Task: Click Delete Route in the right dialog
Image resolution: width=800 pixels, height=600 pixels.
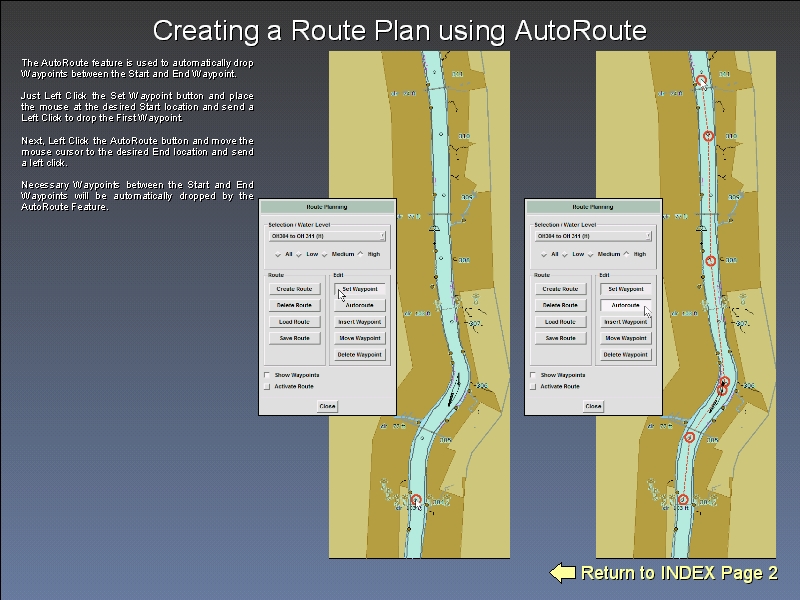Action: point(560,305)
